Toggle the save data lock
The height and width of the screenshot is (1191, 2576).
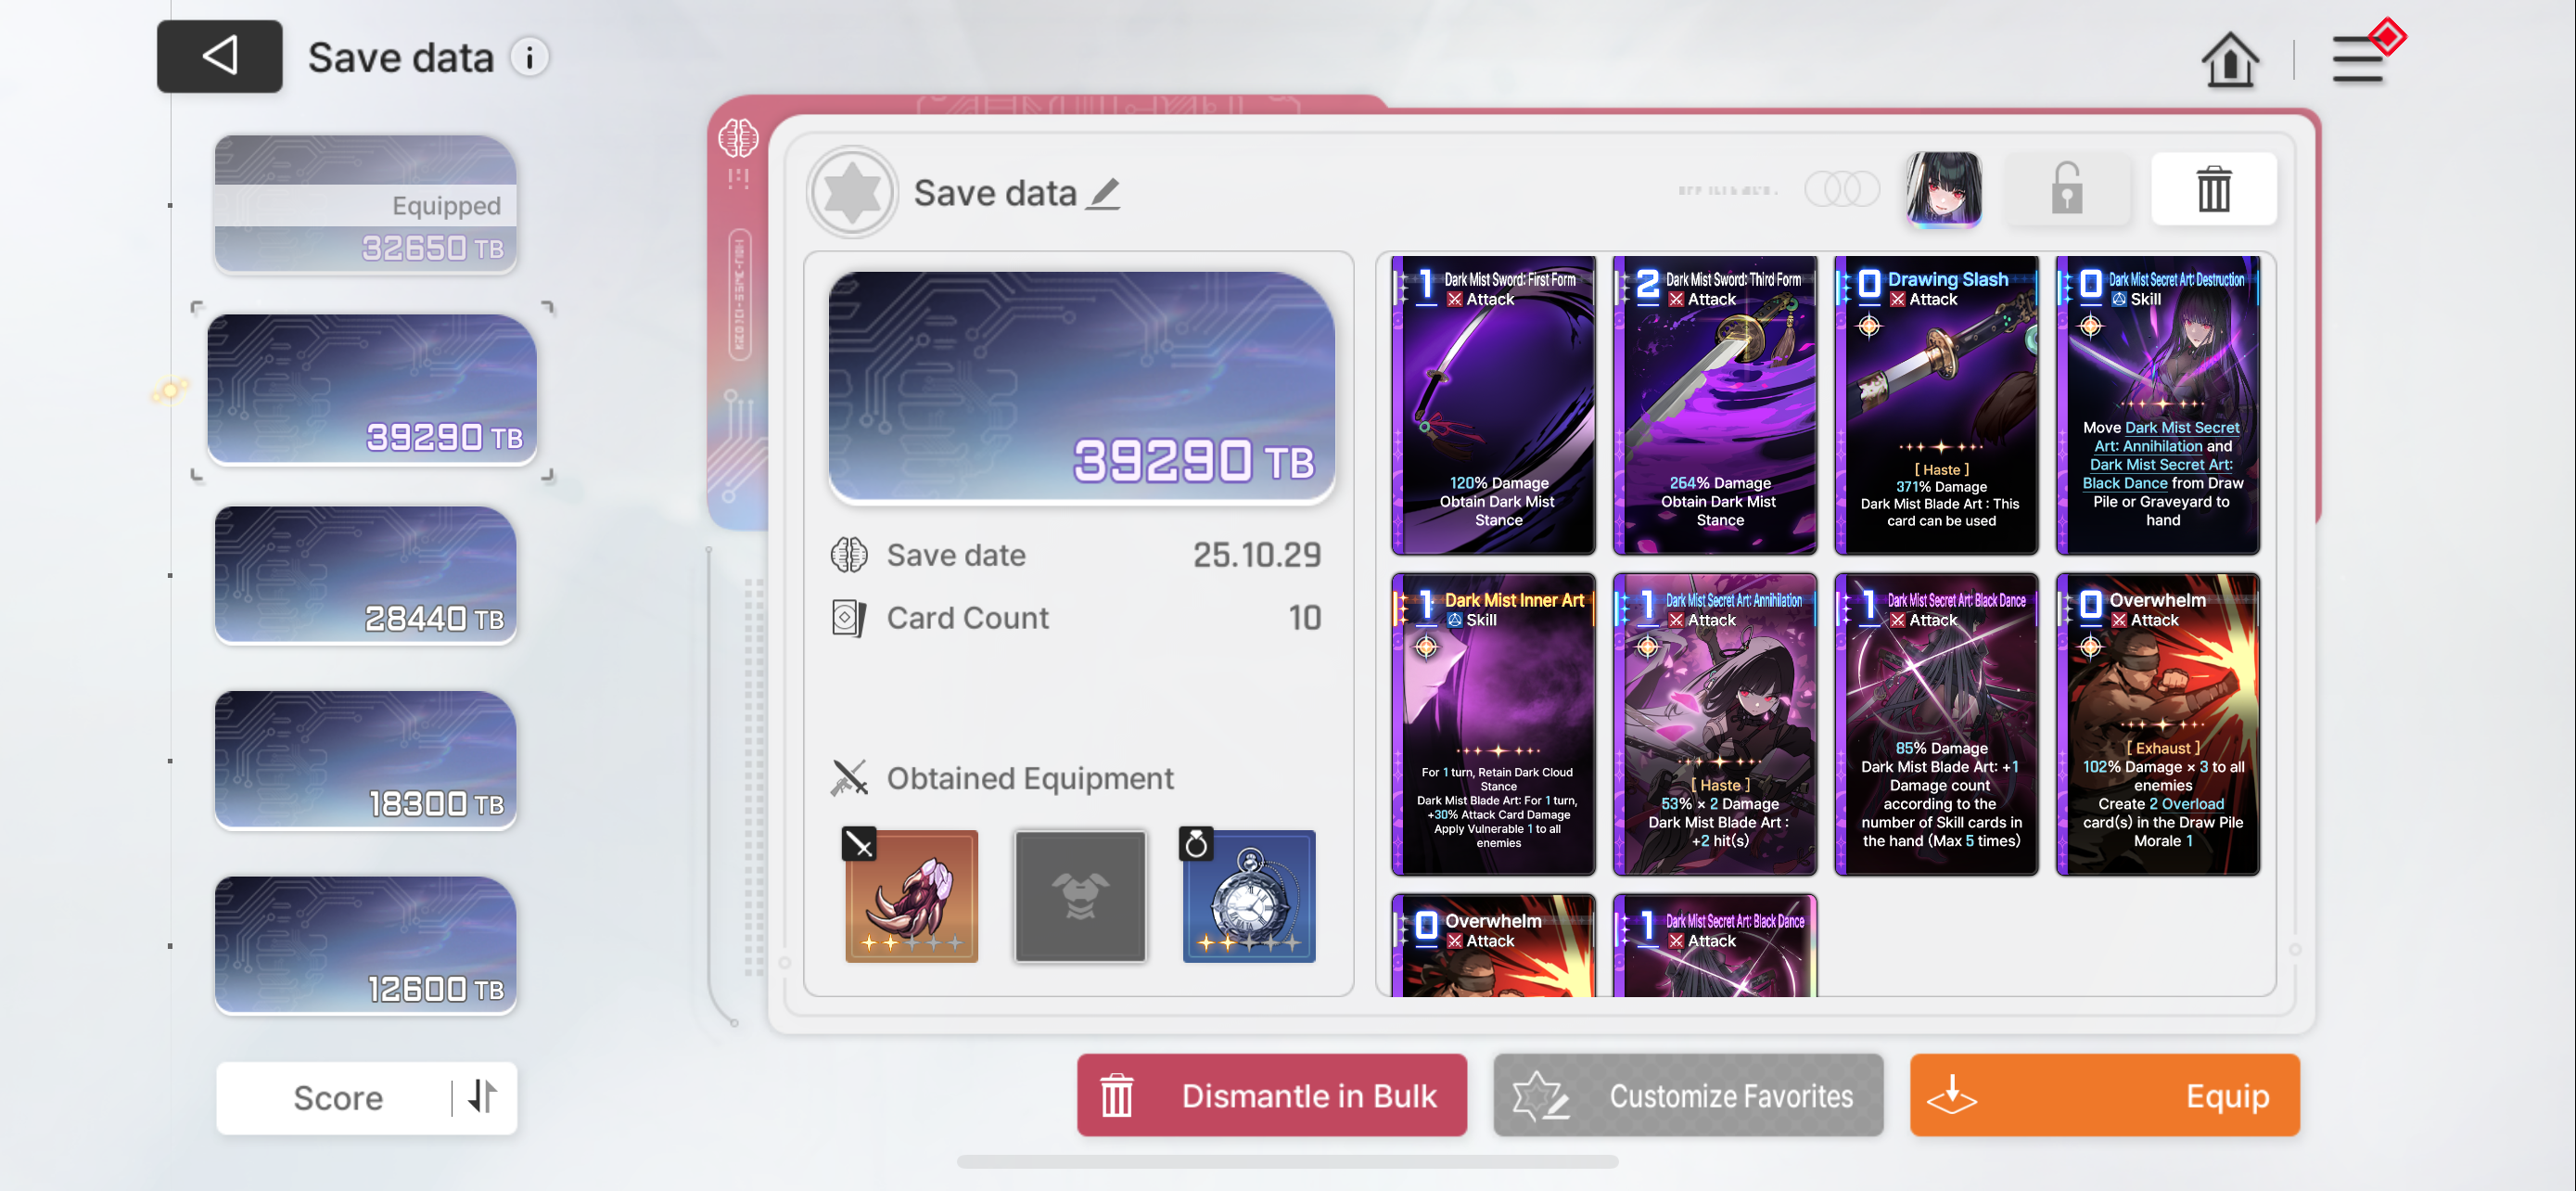coord(2066,189)
